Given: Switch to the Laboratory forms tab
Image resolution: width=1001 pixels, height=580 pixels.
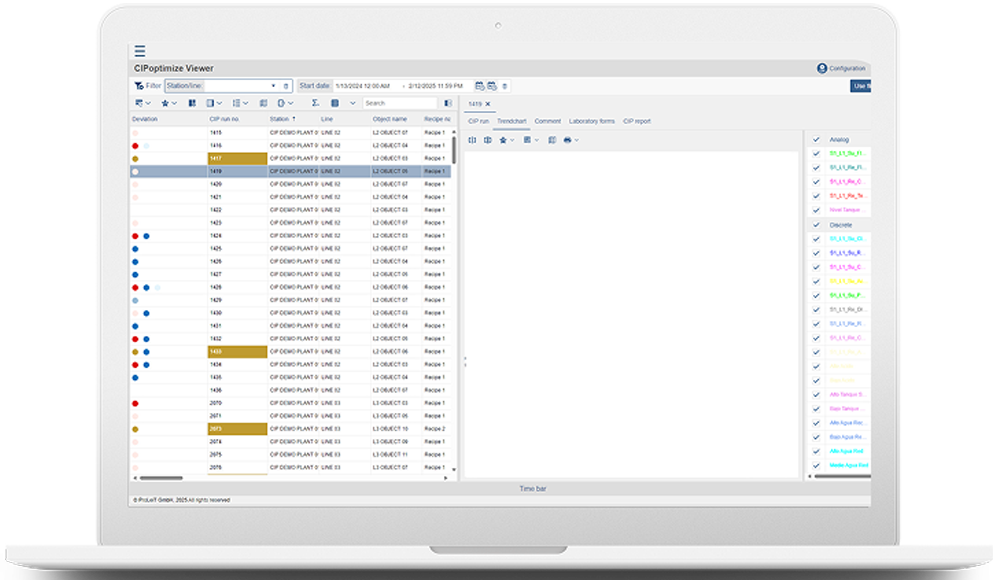Looking at the screenshot, I should click(592, 121).
